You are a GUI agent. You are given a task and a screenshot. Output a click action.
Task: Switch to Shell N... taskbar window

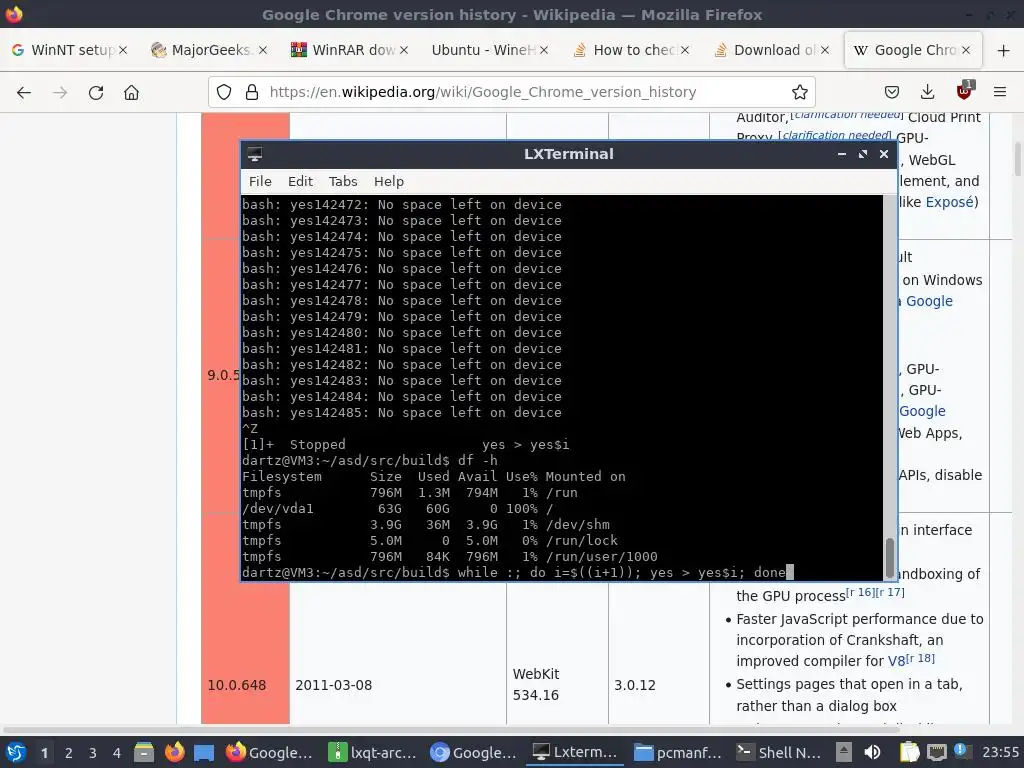pos(779,752)
